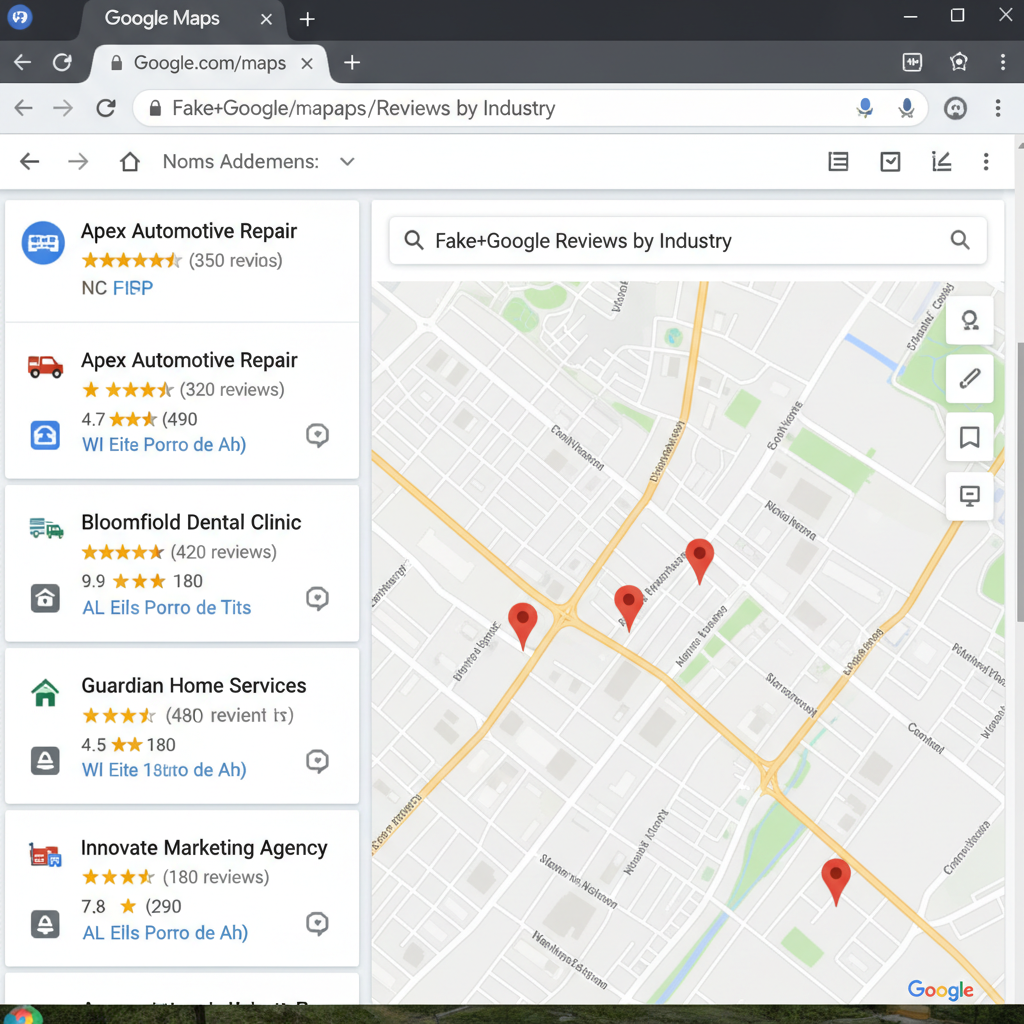
Task: Select the northernmost red map pin
Action: (x=699, y=560)
